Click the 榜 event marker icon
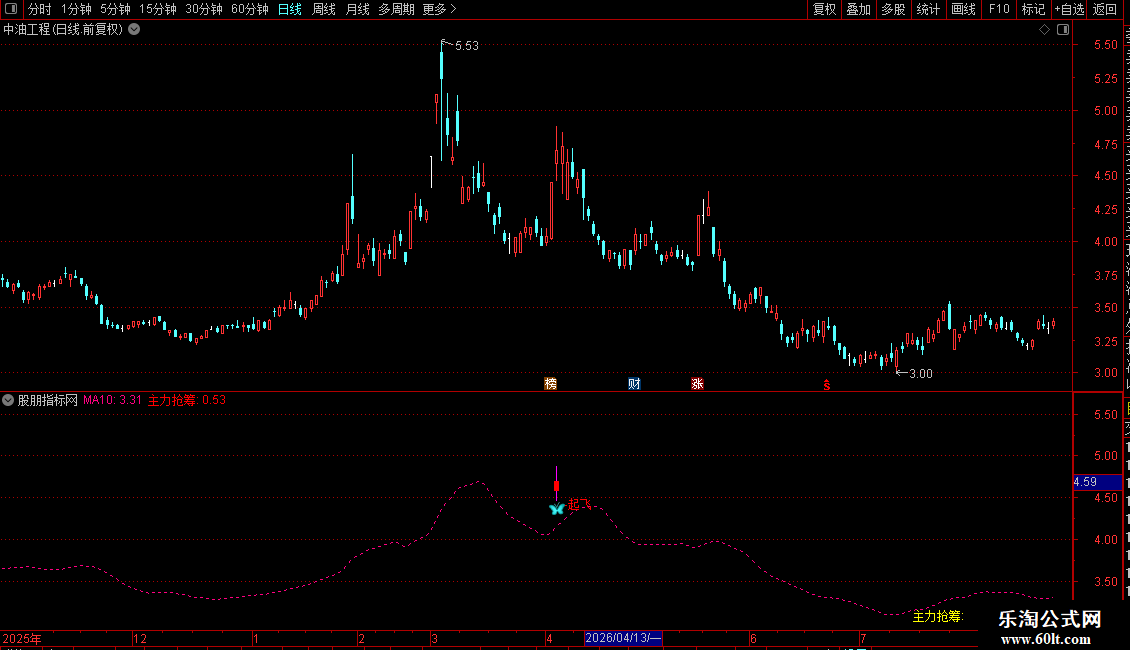Image resolution: width=1130 pixels, height=650 pixels. 551,383
